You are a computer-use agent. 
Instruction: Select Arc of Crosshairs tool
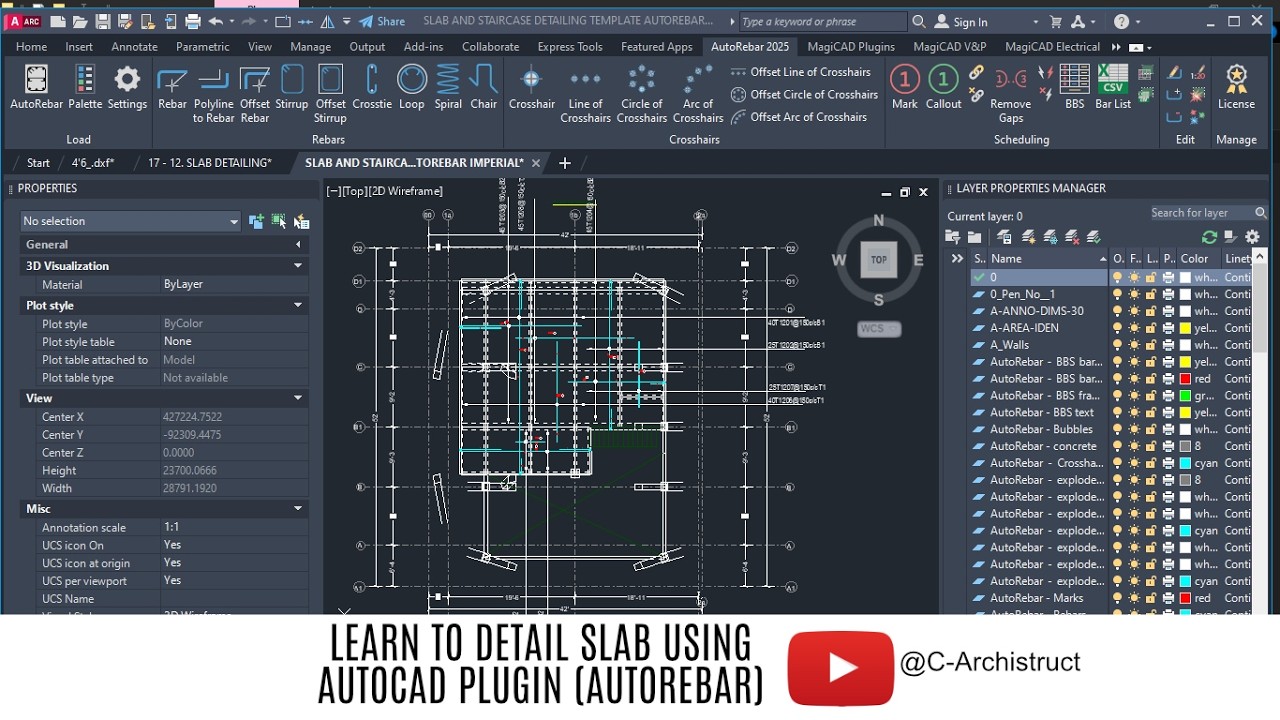pyautogui.click(x=698, y=94)
